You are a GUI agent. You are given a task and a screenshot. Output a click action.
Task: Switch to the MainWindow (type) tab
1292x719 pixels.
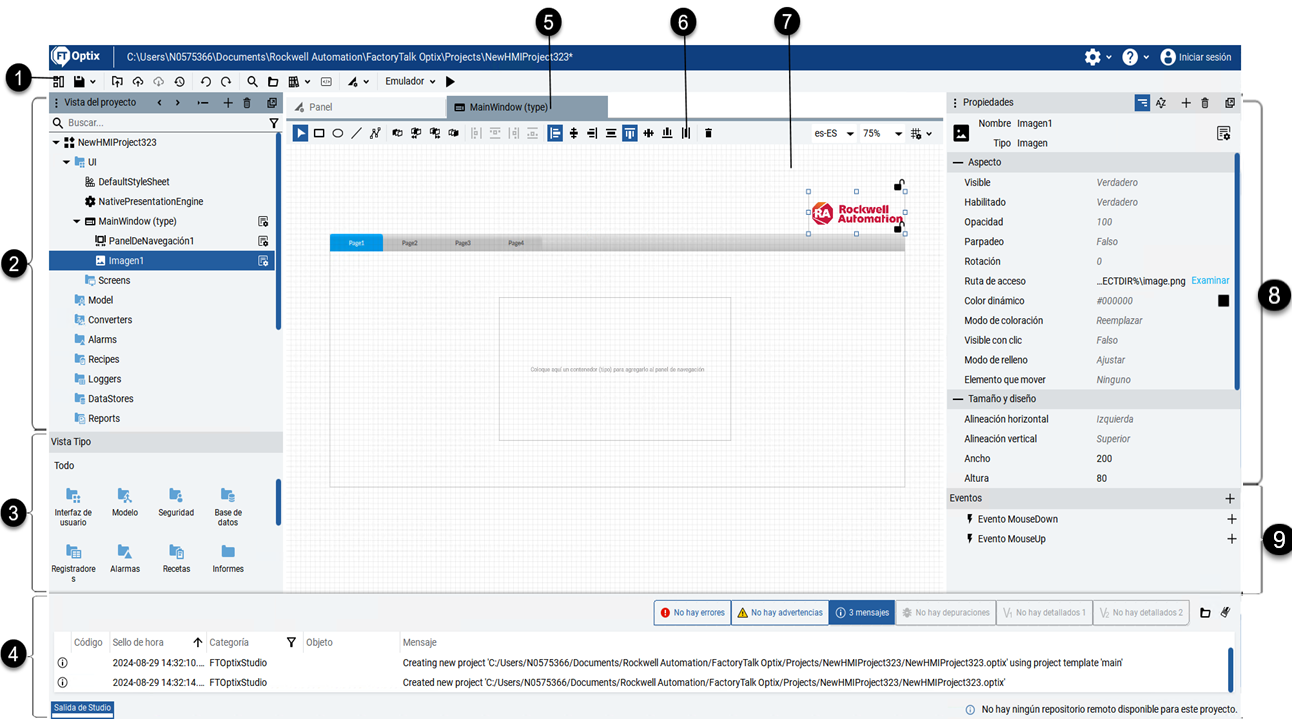(x=527, y=107)
